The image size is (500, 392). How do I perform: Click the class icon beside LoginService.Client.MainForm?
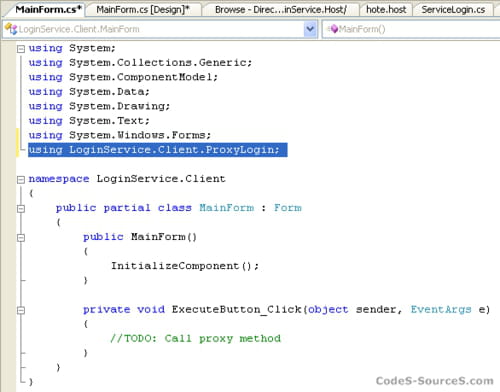pyautogui.click(x=11, y=29)
